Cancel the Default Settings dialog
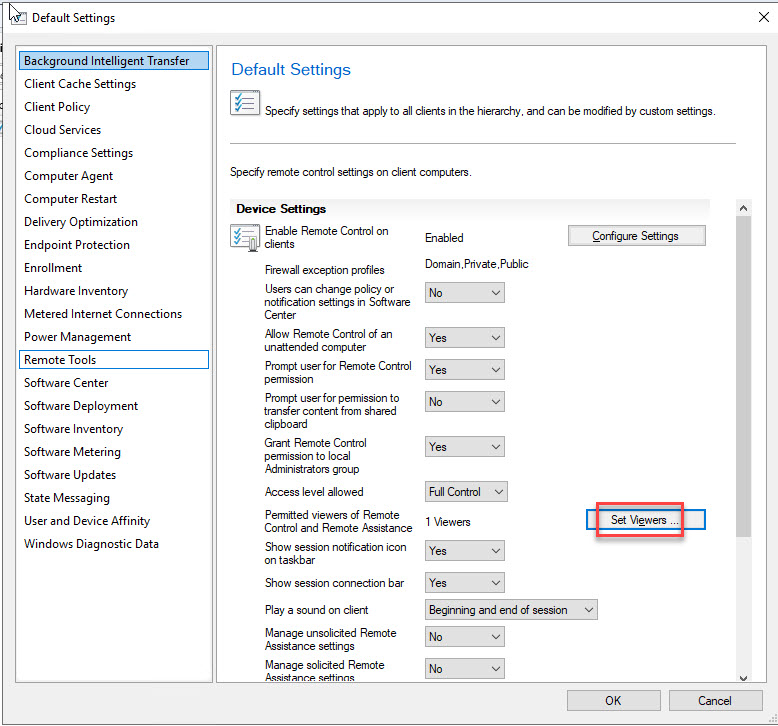This screenshot has width=778, height=726. (715, 700)
